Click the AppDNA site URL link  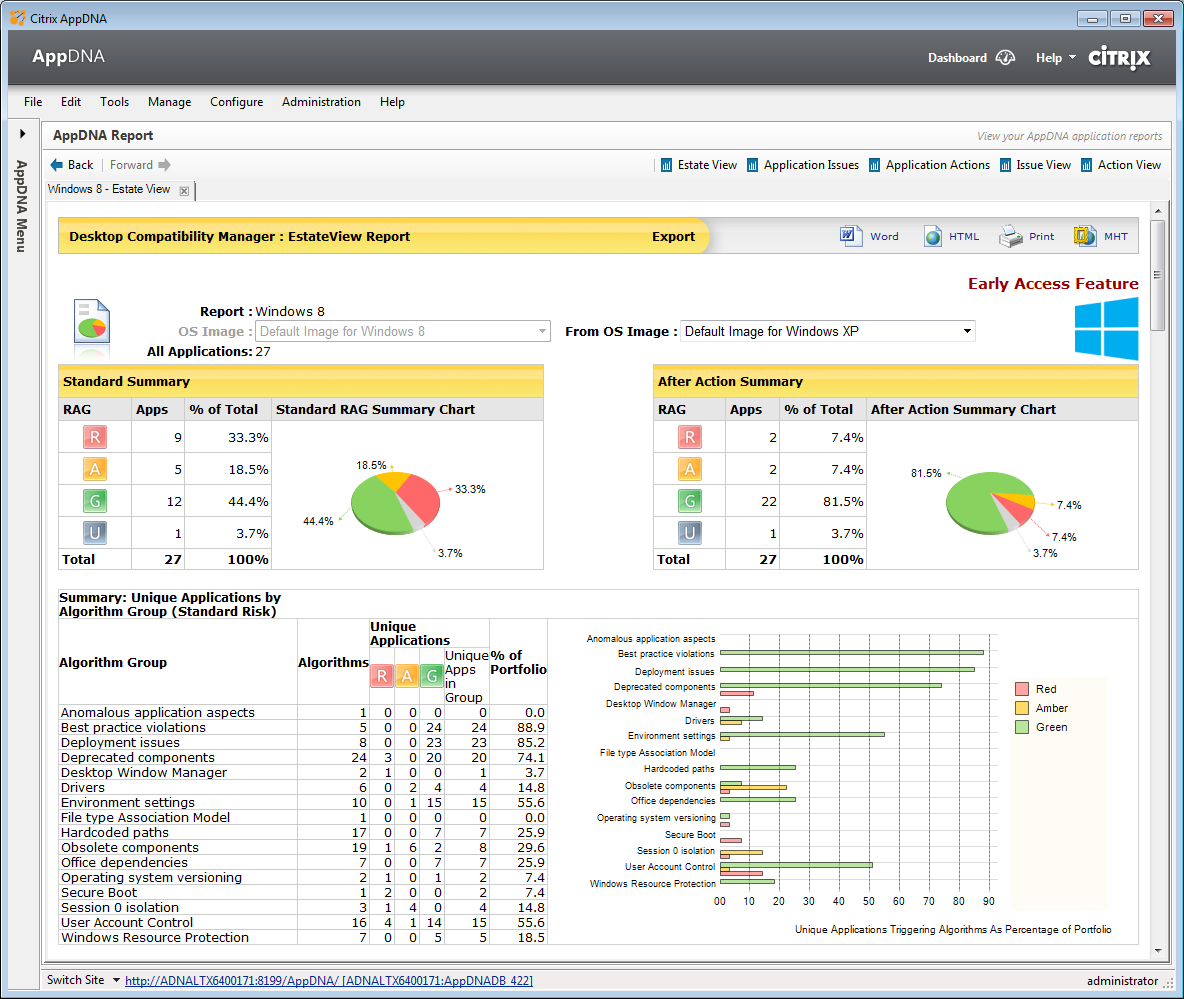328,980
